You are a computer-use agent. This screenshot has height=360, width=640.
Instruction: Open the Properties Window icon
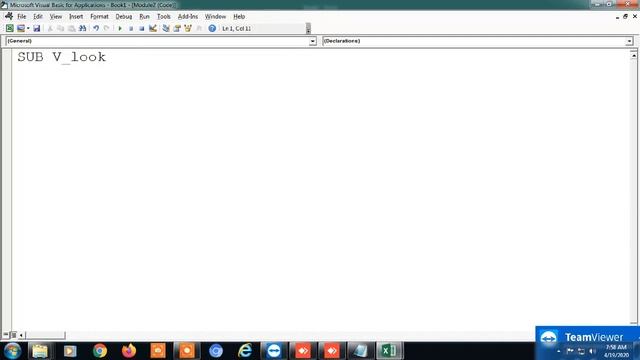click(177, 28)
